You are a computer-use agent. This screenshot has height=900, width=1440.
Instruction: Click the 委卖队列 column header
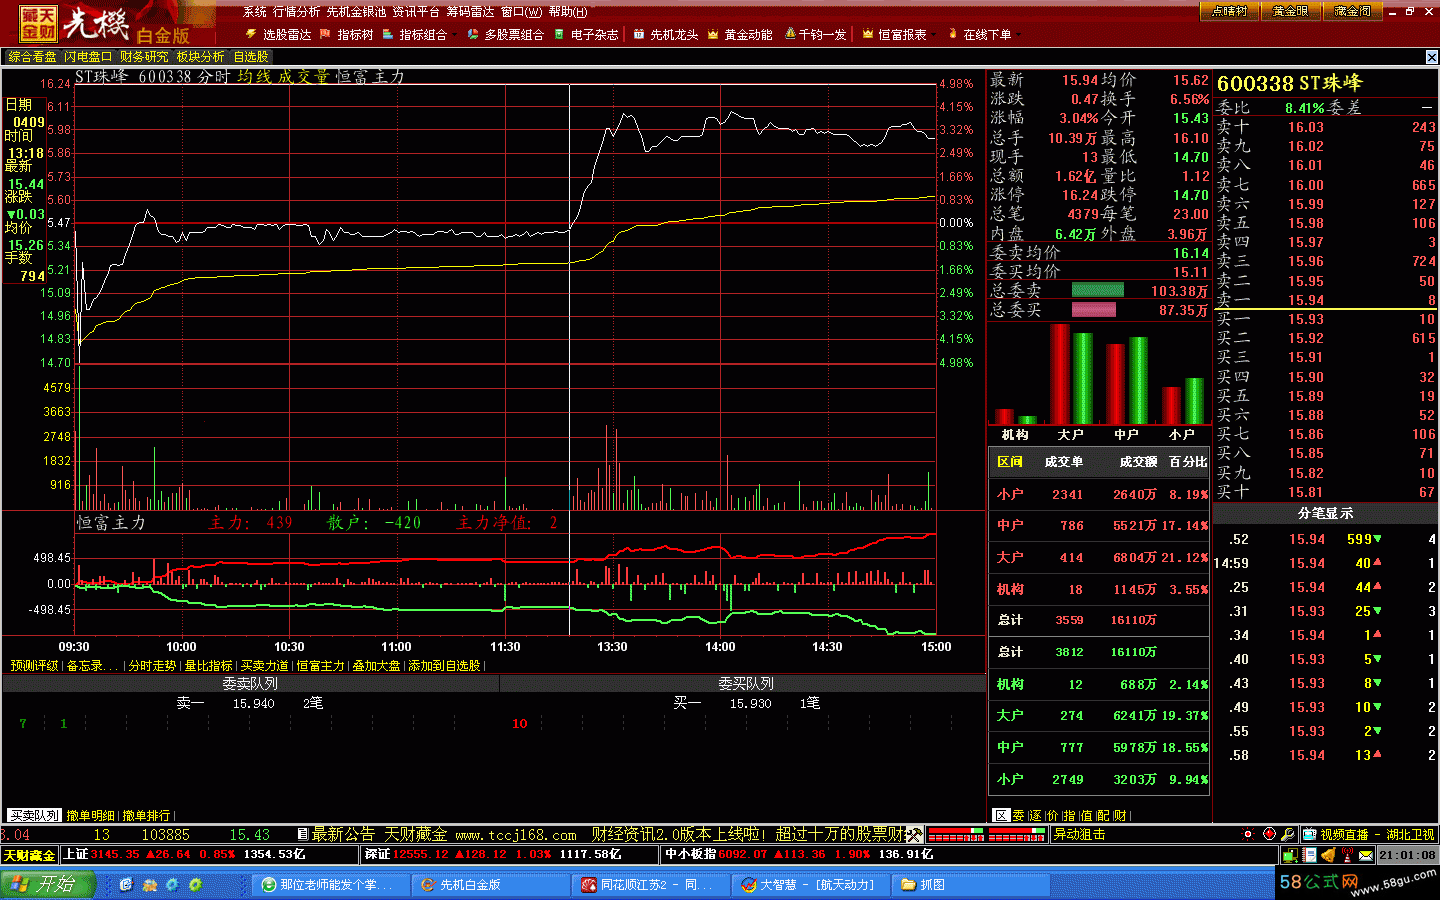250,683
